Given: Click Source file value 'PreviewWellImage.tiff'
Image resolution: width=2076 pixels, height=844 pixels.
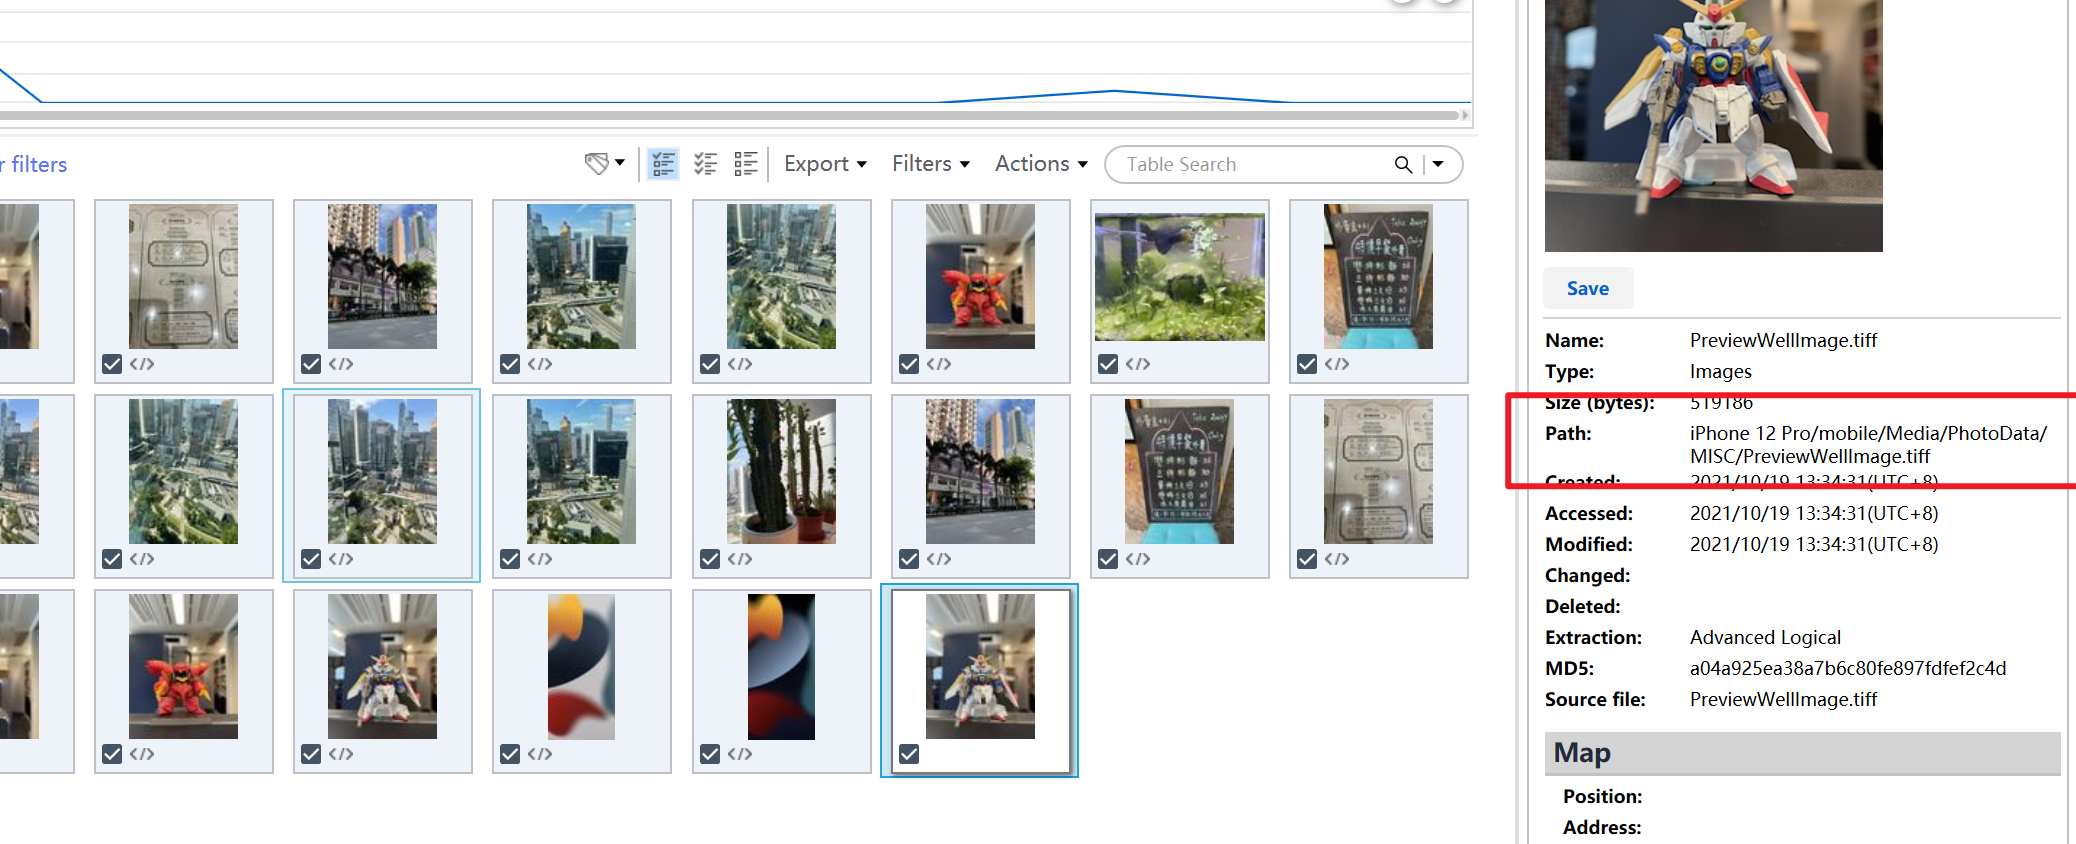Looking at the screenshot, I should 1784,699.
